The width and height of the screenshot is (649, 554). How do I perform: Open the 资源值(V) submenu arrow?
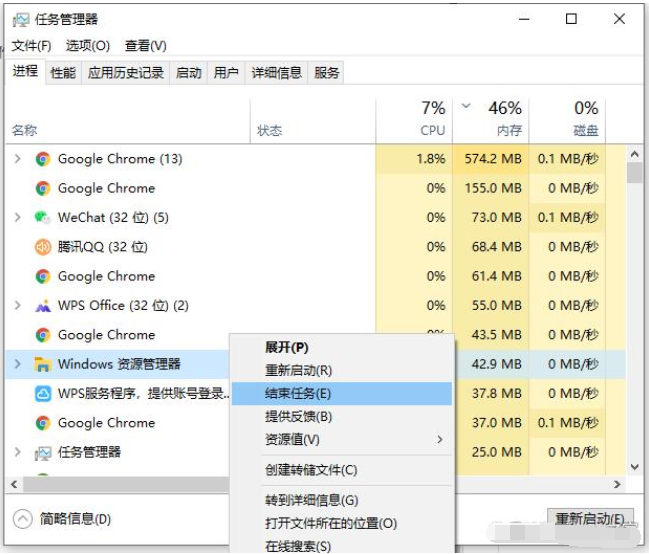440,440
